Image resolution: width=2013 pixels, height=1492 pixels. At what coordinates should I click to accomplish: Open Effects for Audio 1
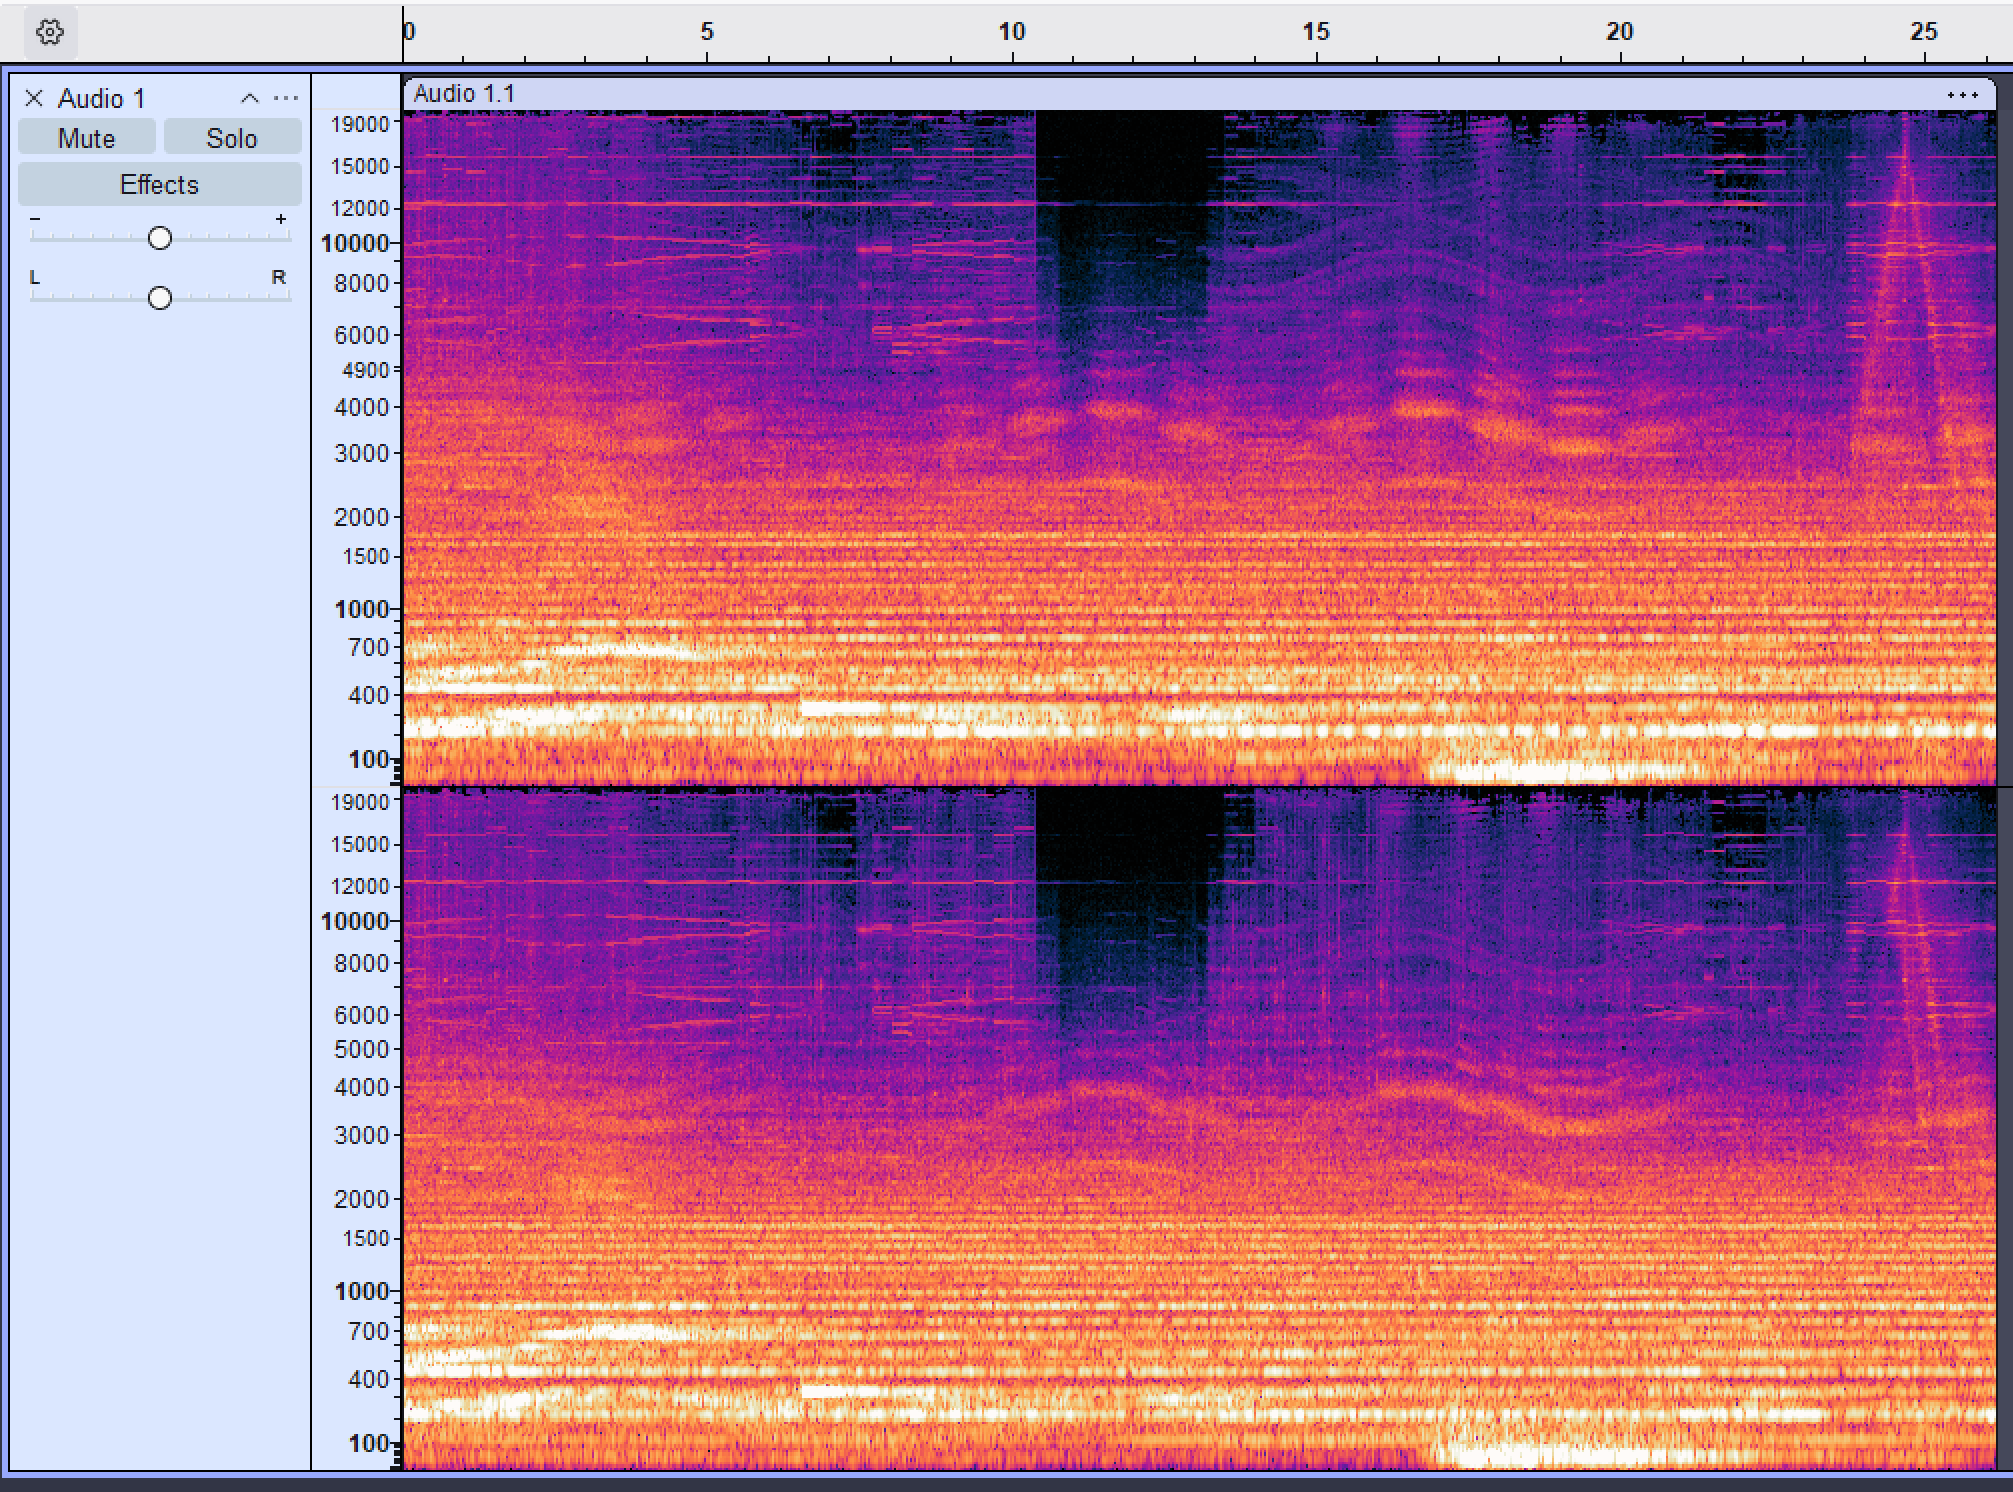coord(160,184)
